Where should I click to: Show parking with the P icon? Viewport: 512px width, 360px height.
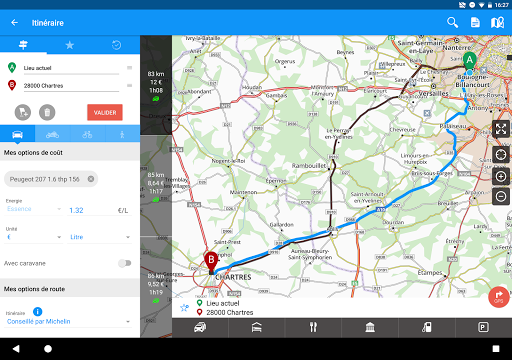coord(483,327)
